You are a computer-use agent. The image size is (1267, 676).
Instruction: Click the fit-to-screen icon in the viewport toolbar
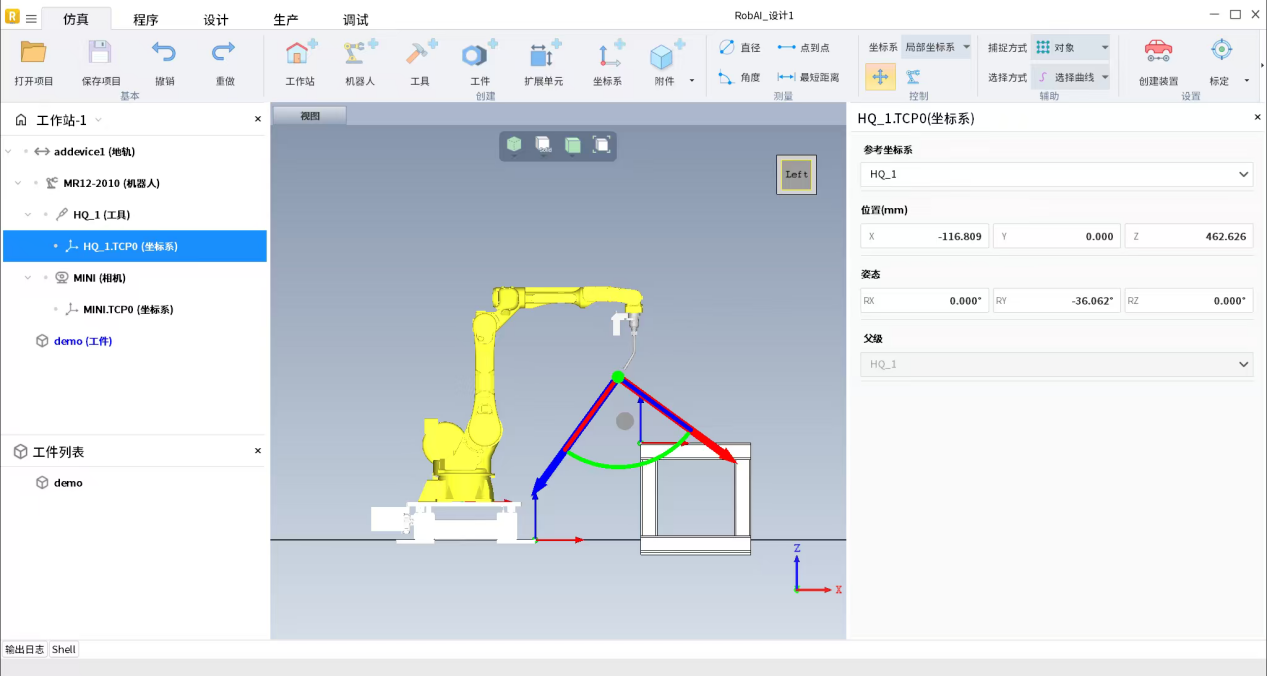(602, 145)
